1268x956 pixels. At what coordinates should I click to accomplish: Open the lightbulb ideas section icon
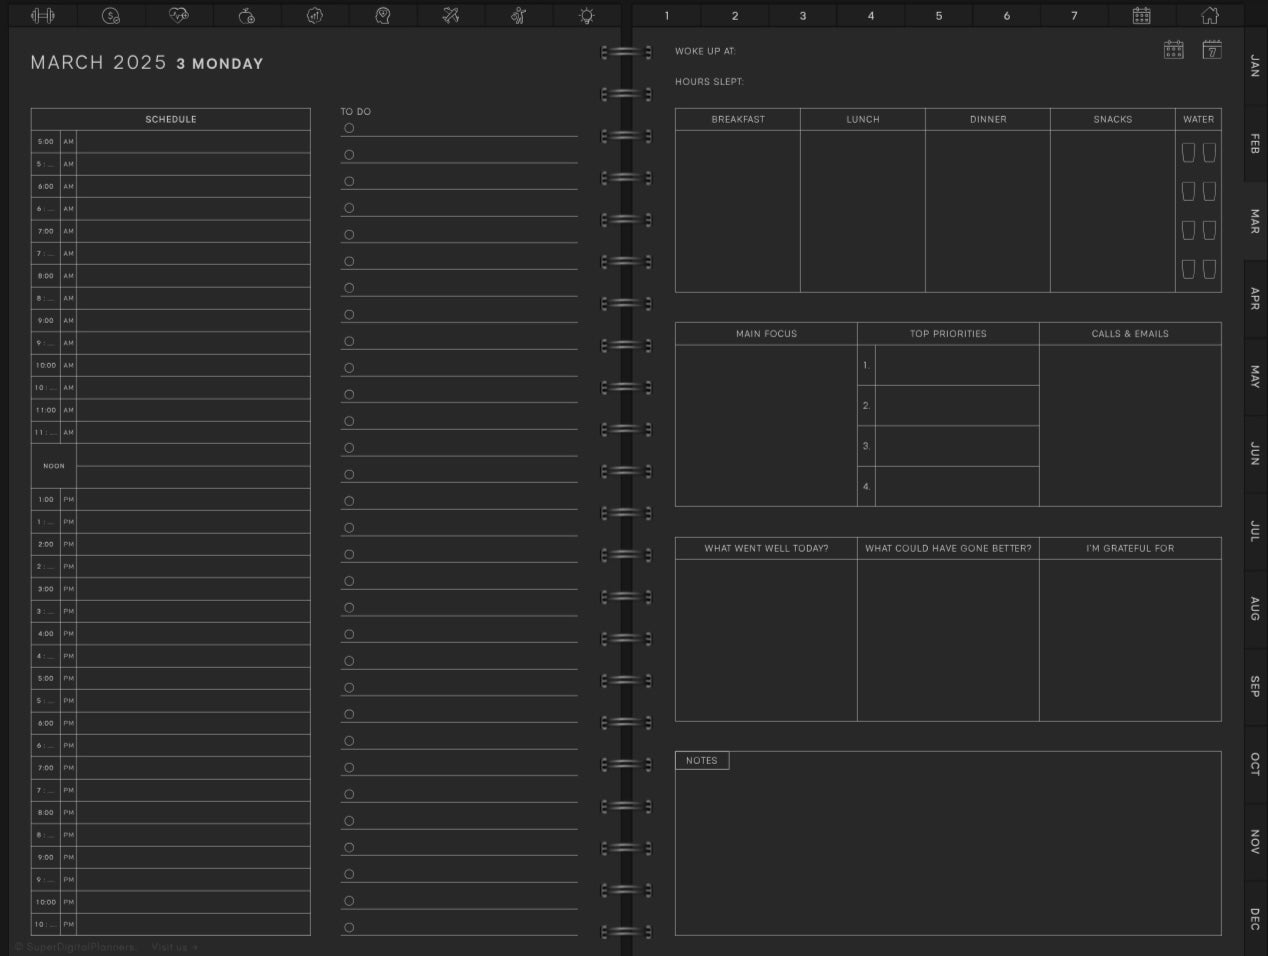(x=587, y=16)
